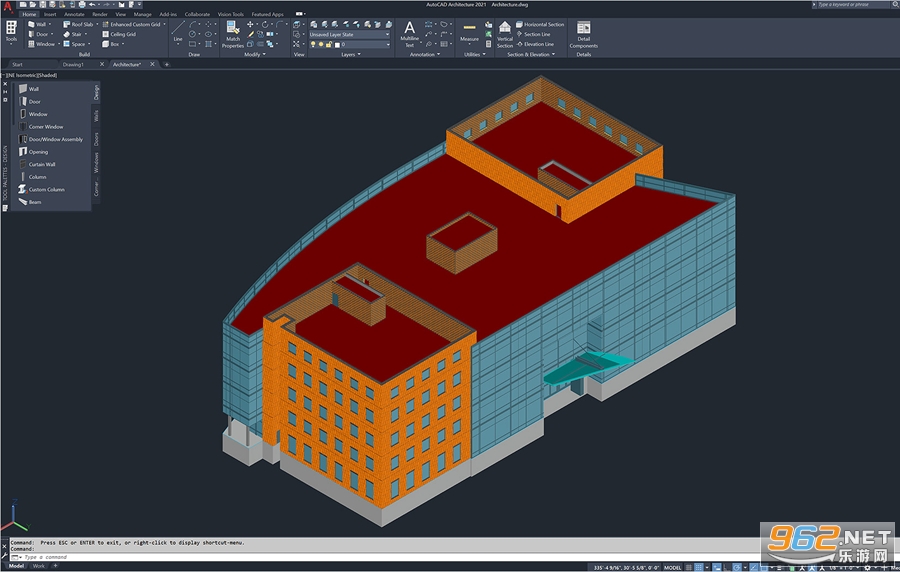Select Enhanced Custom Grid tool
Image resolution: width=900 pixels, height=572 pixels.
click(131, 24)
